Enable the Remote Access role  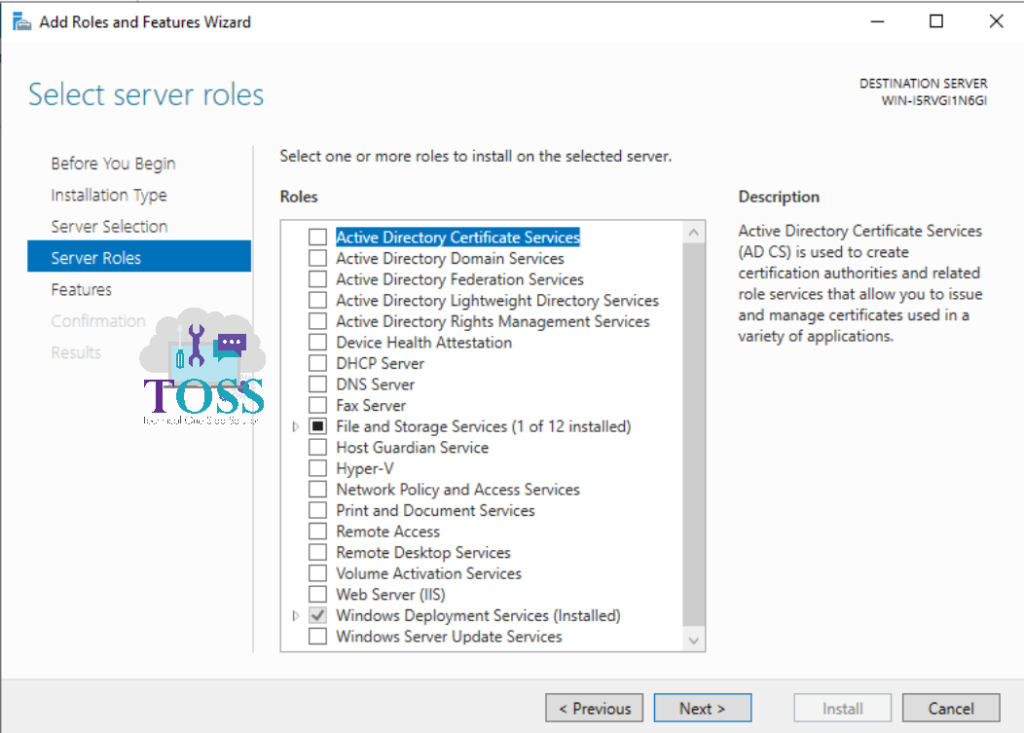(318, 531)
